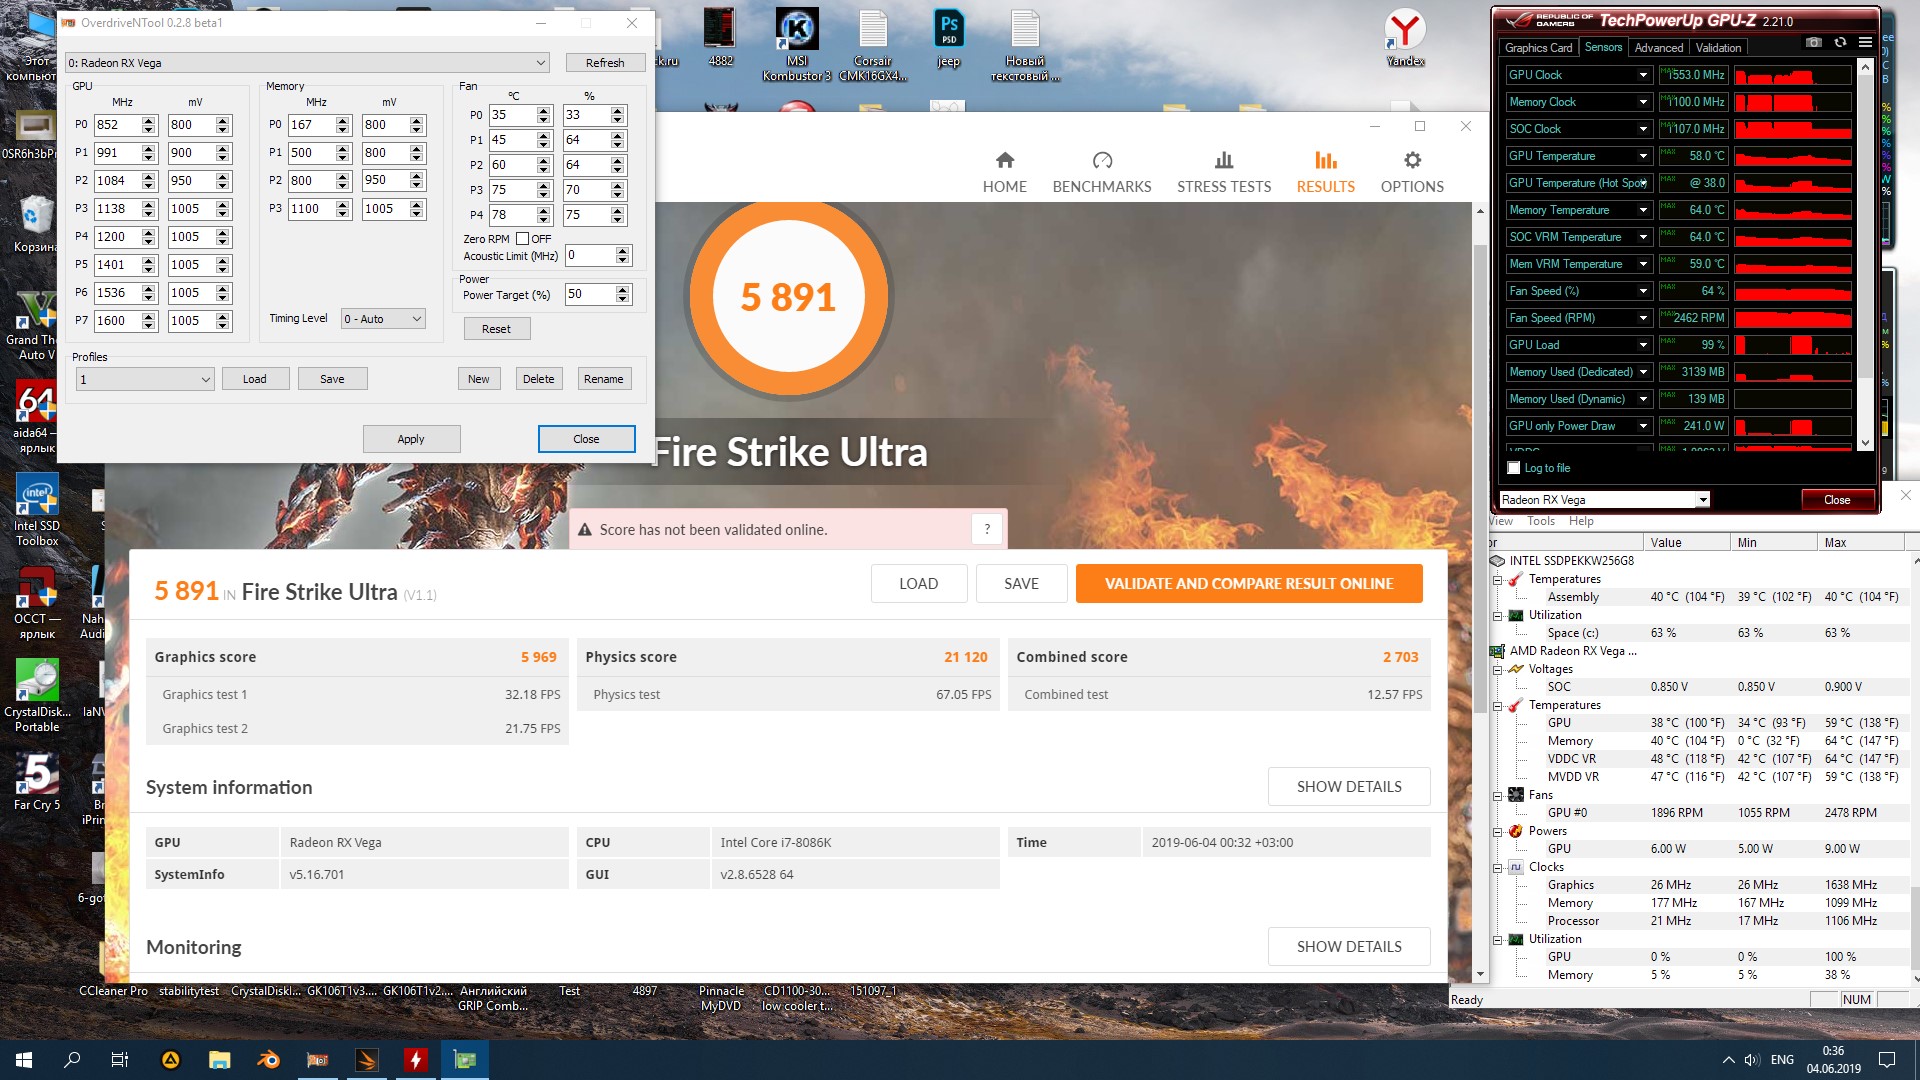Click Power Target percent input field

589,294
